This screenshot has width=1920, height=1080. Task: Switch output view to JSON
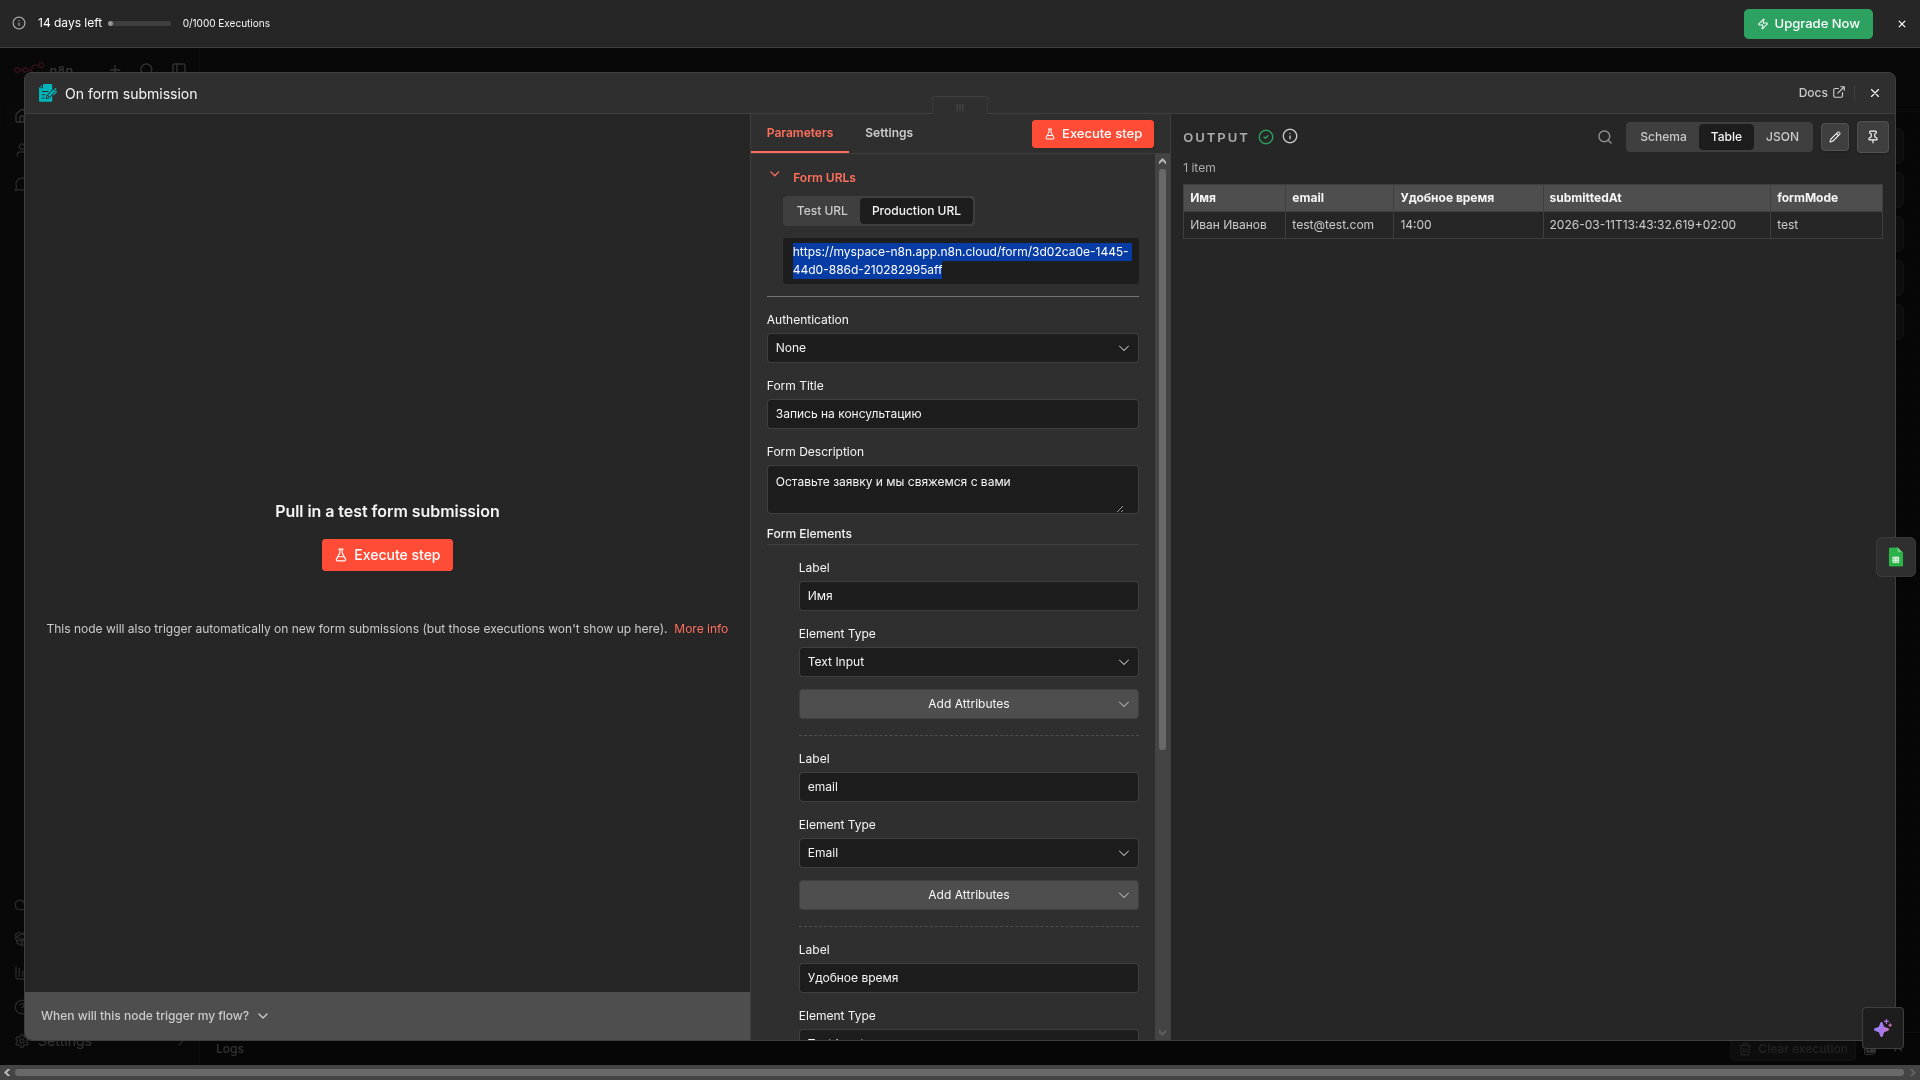coord(1781,137)
